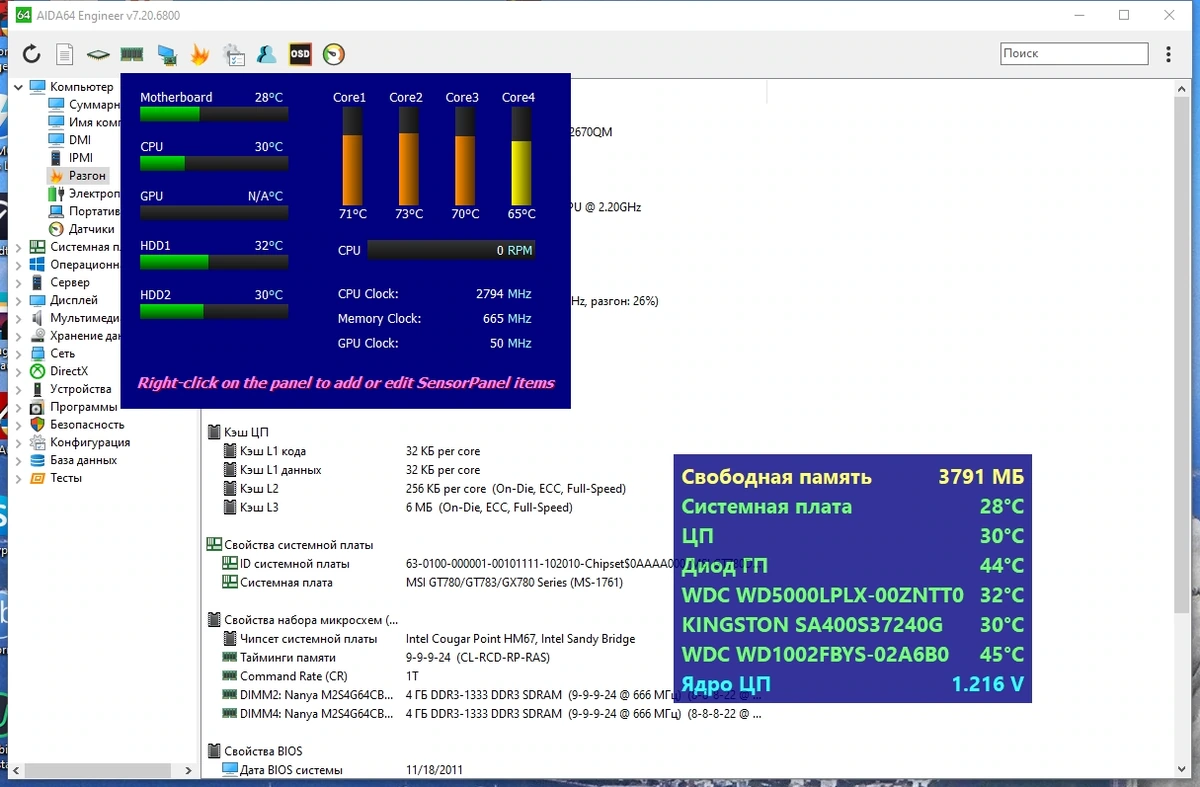Image resolution: width=1200 pixels, height=787 pixels.
Task: Open the Имя компьютера page
Action: click(x=94, y=122)
